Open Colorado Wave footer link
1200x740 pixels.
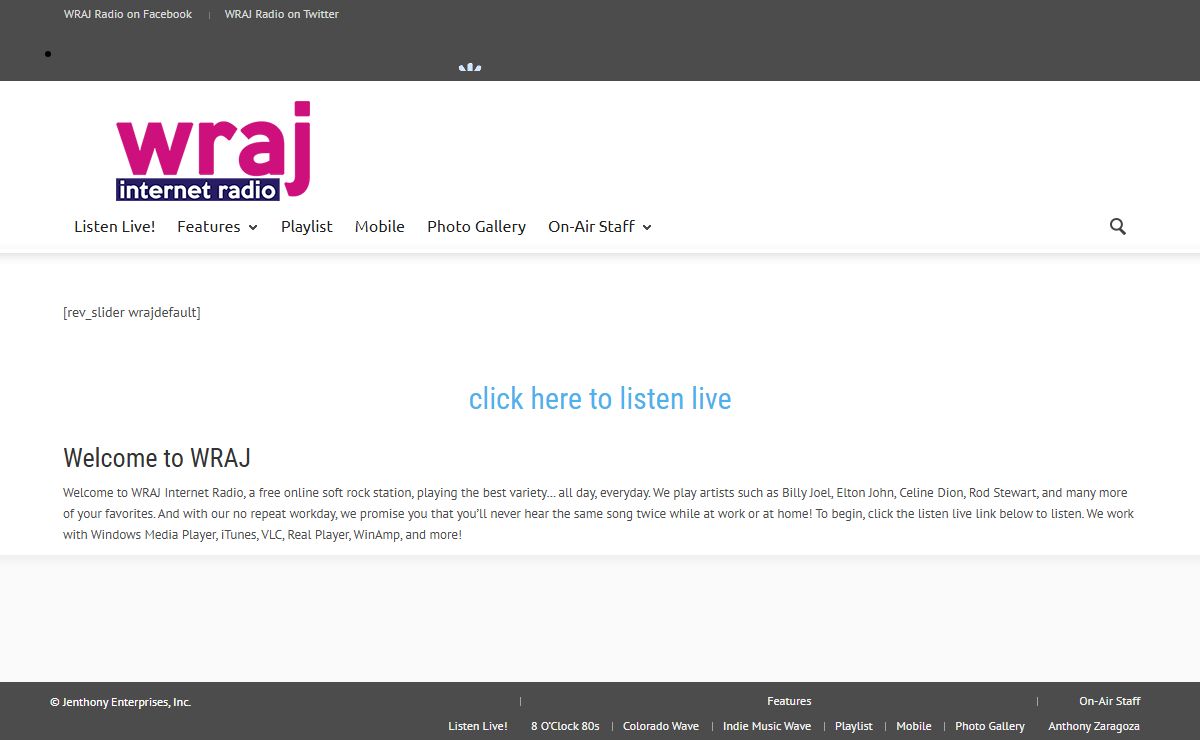point(661,726)
